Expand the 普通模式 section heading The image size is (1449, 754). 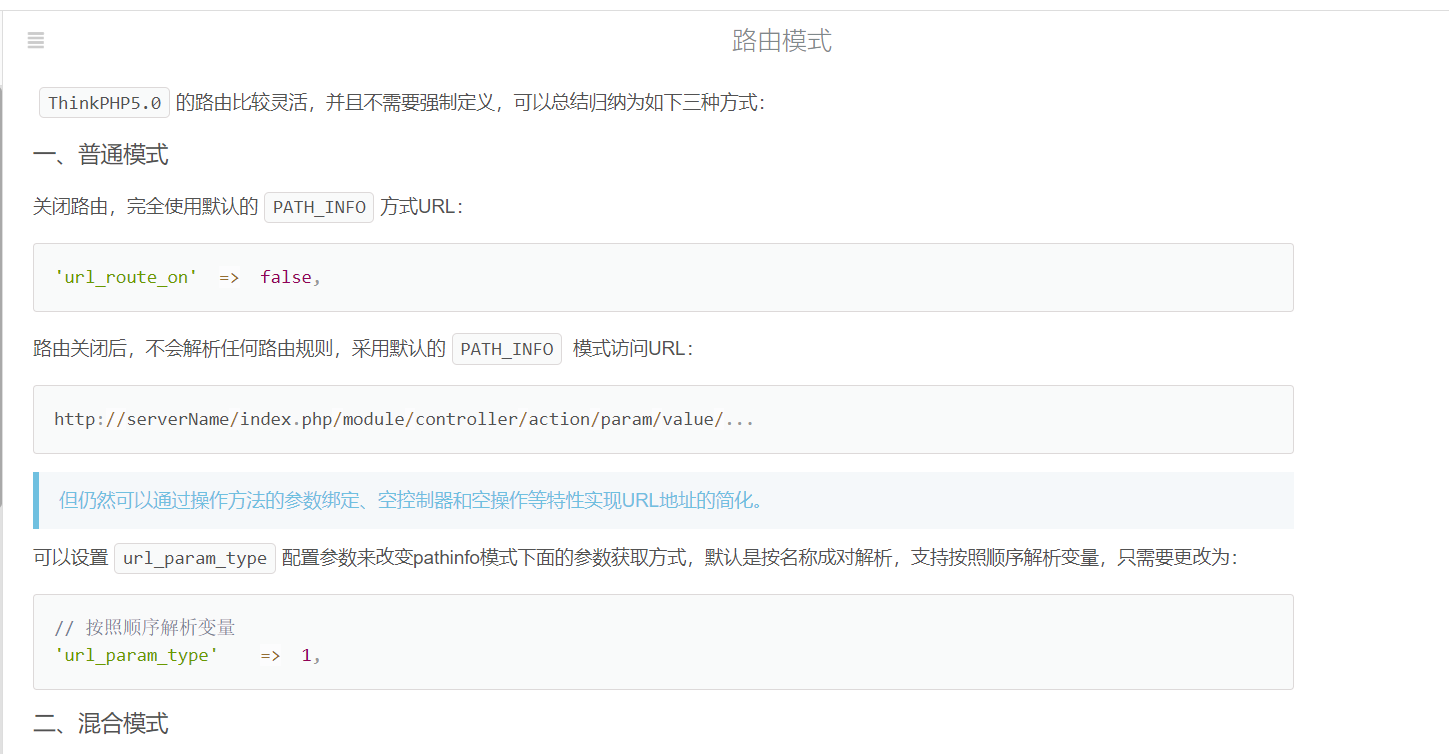tap(100, 154)
